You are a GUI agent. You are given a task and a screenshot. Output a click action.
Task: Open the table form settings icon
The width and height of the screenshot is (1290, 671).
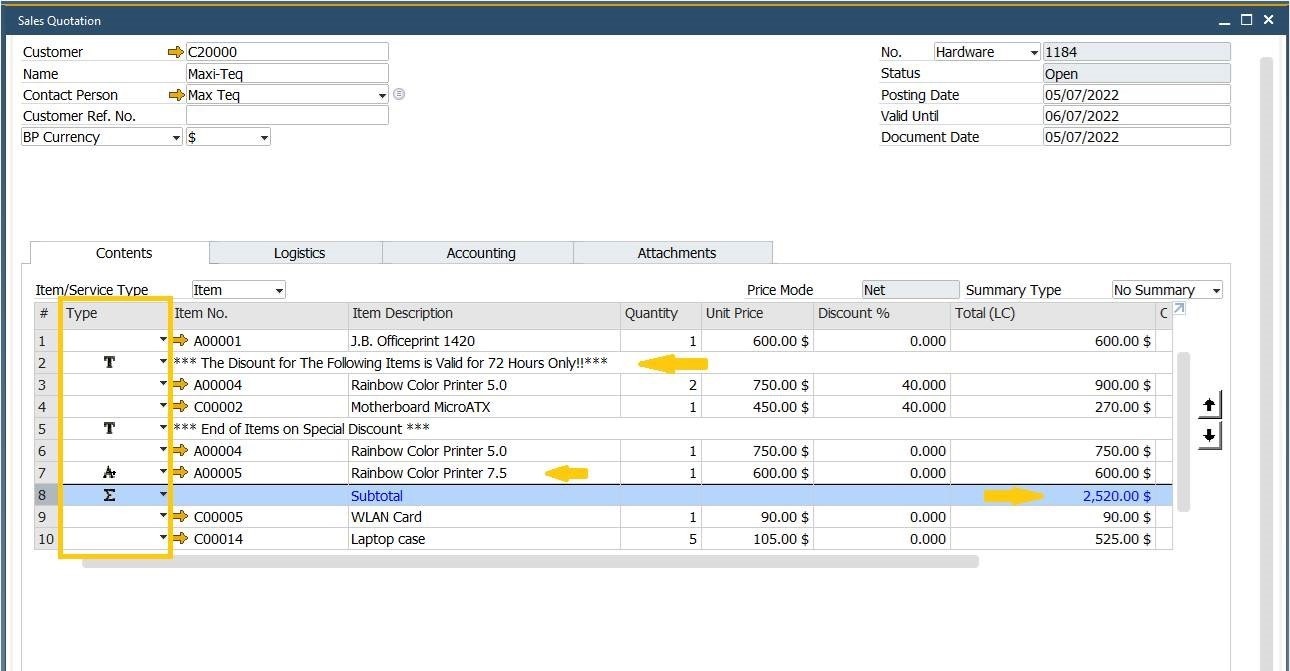point(1179,310)
